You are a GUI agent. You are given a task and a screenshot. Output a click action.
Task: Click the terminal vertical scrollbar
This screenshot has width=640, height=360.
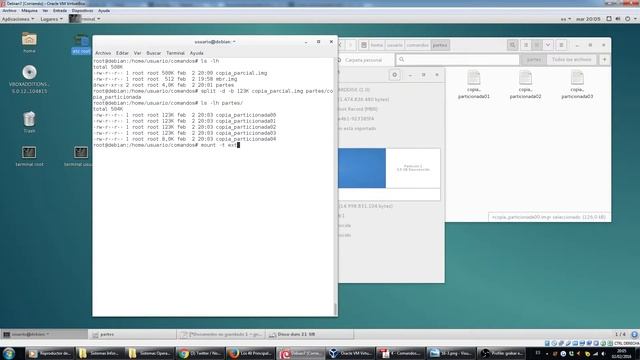click(x=336, y=309)
